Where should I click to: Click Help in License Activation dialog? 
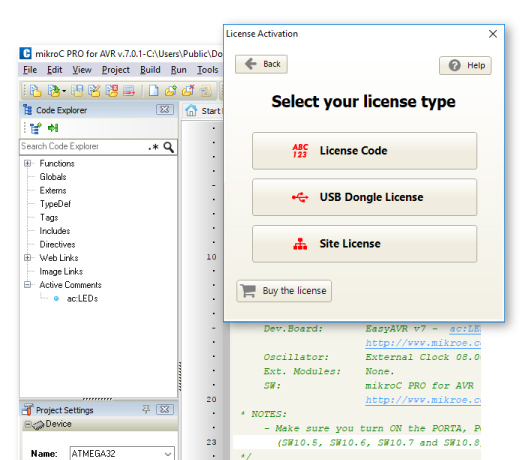point(465,65)
